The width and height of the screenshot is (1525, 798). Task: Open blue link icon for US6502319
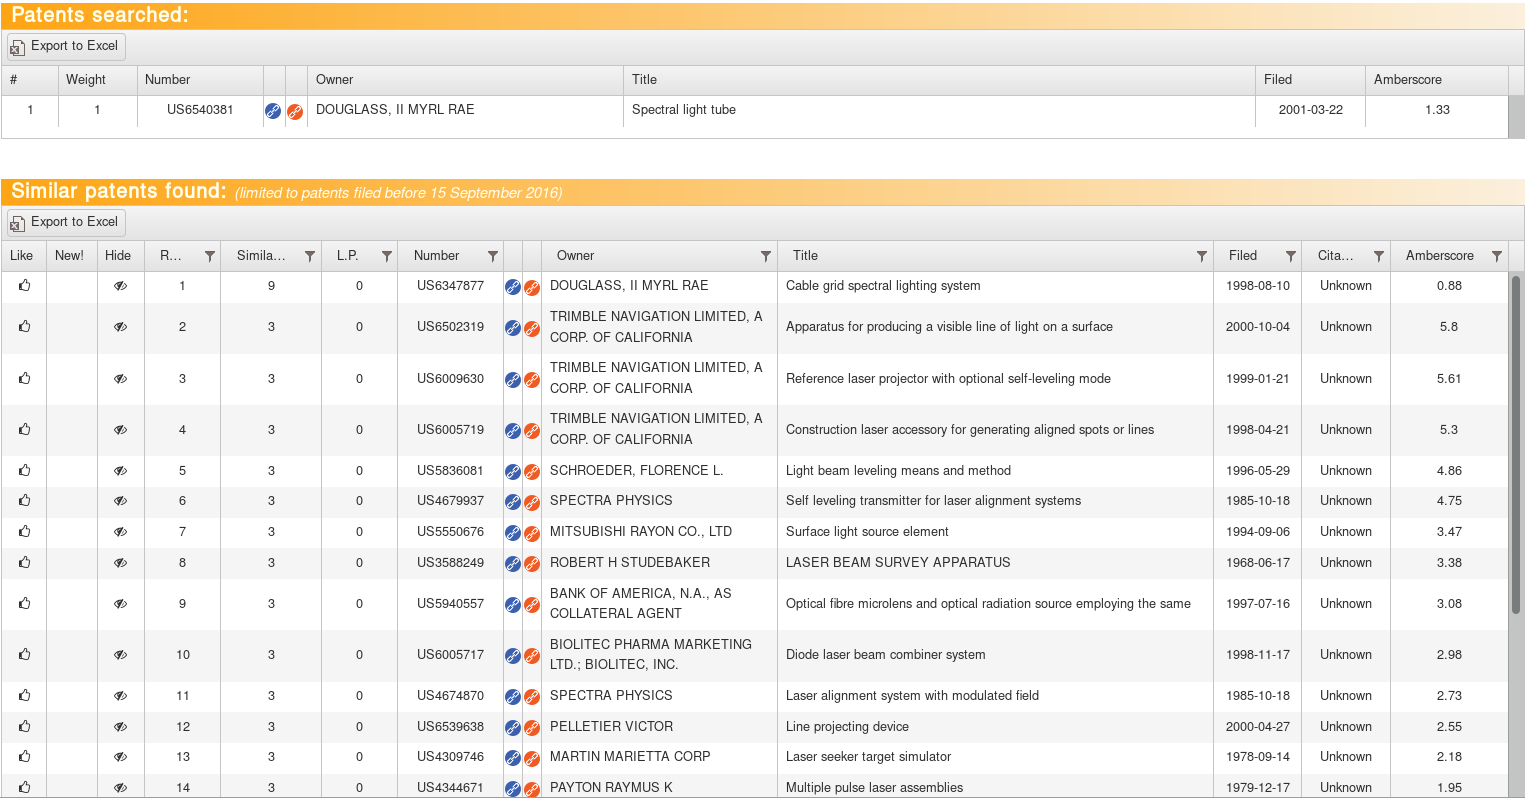[x=513, y=328]
